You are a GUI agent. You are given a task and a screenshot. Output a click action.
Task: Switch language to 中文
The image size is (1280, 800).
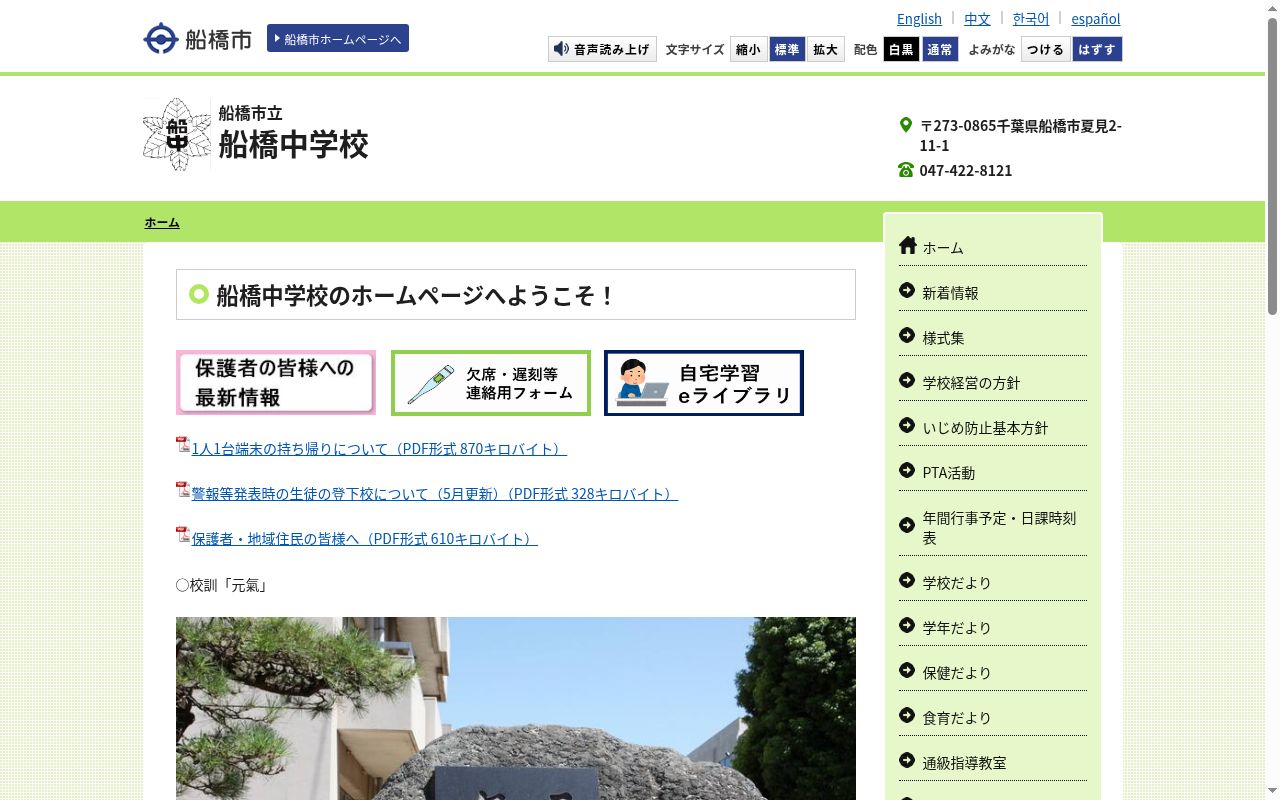pos(977,18)
